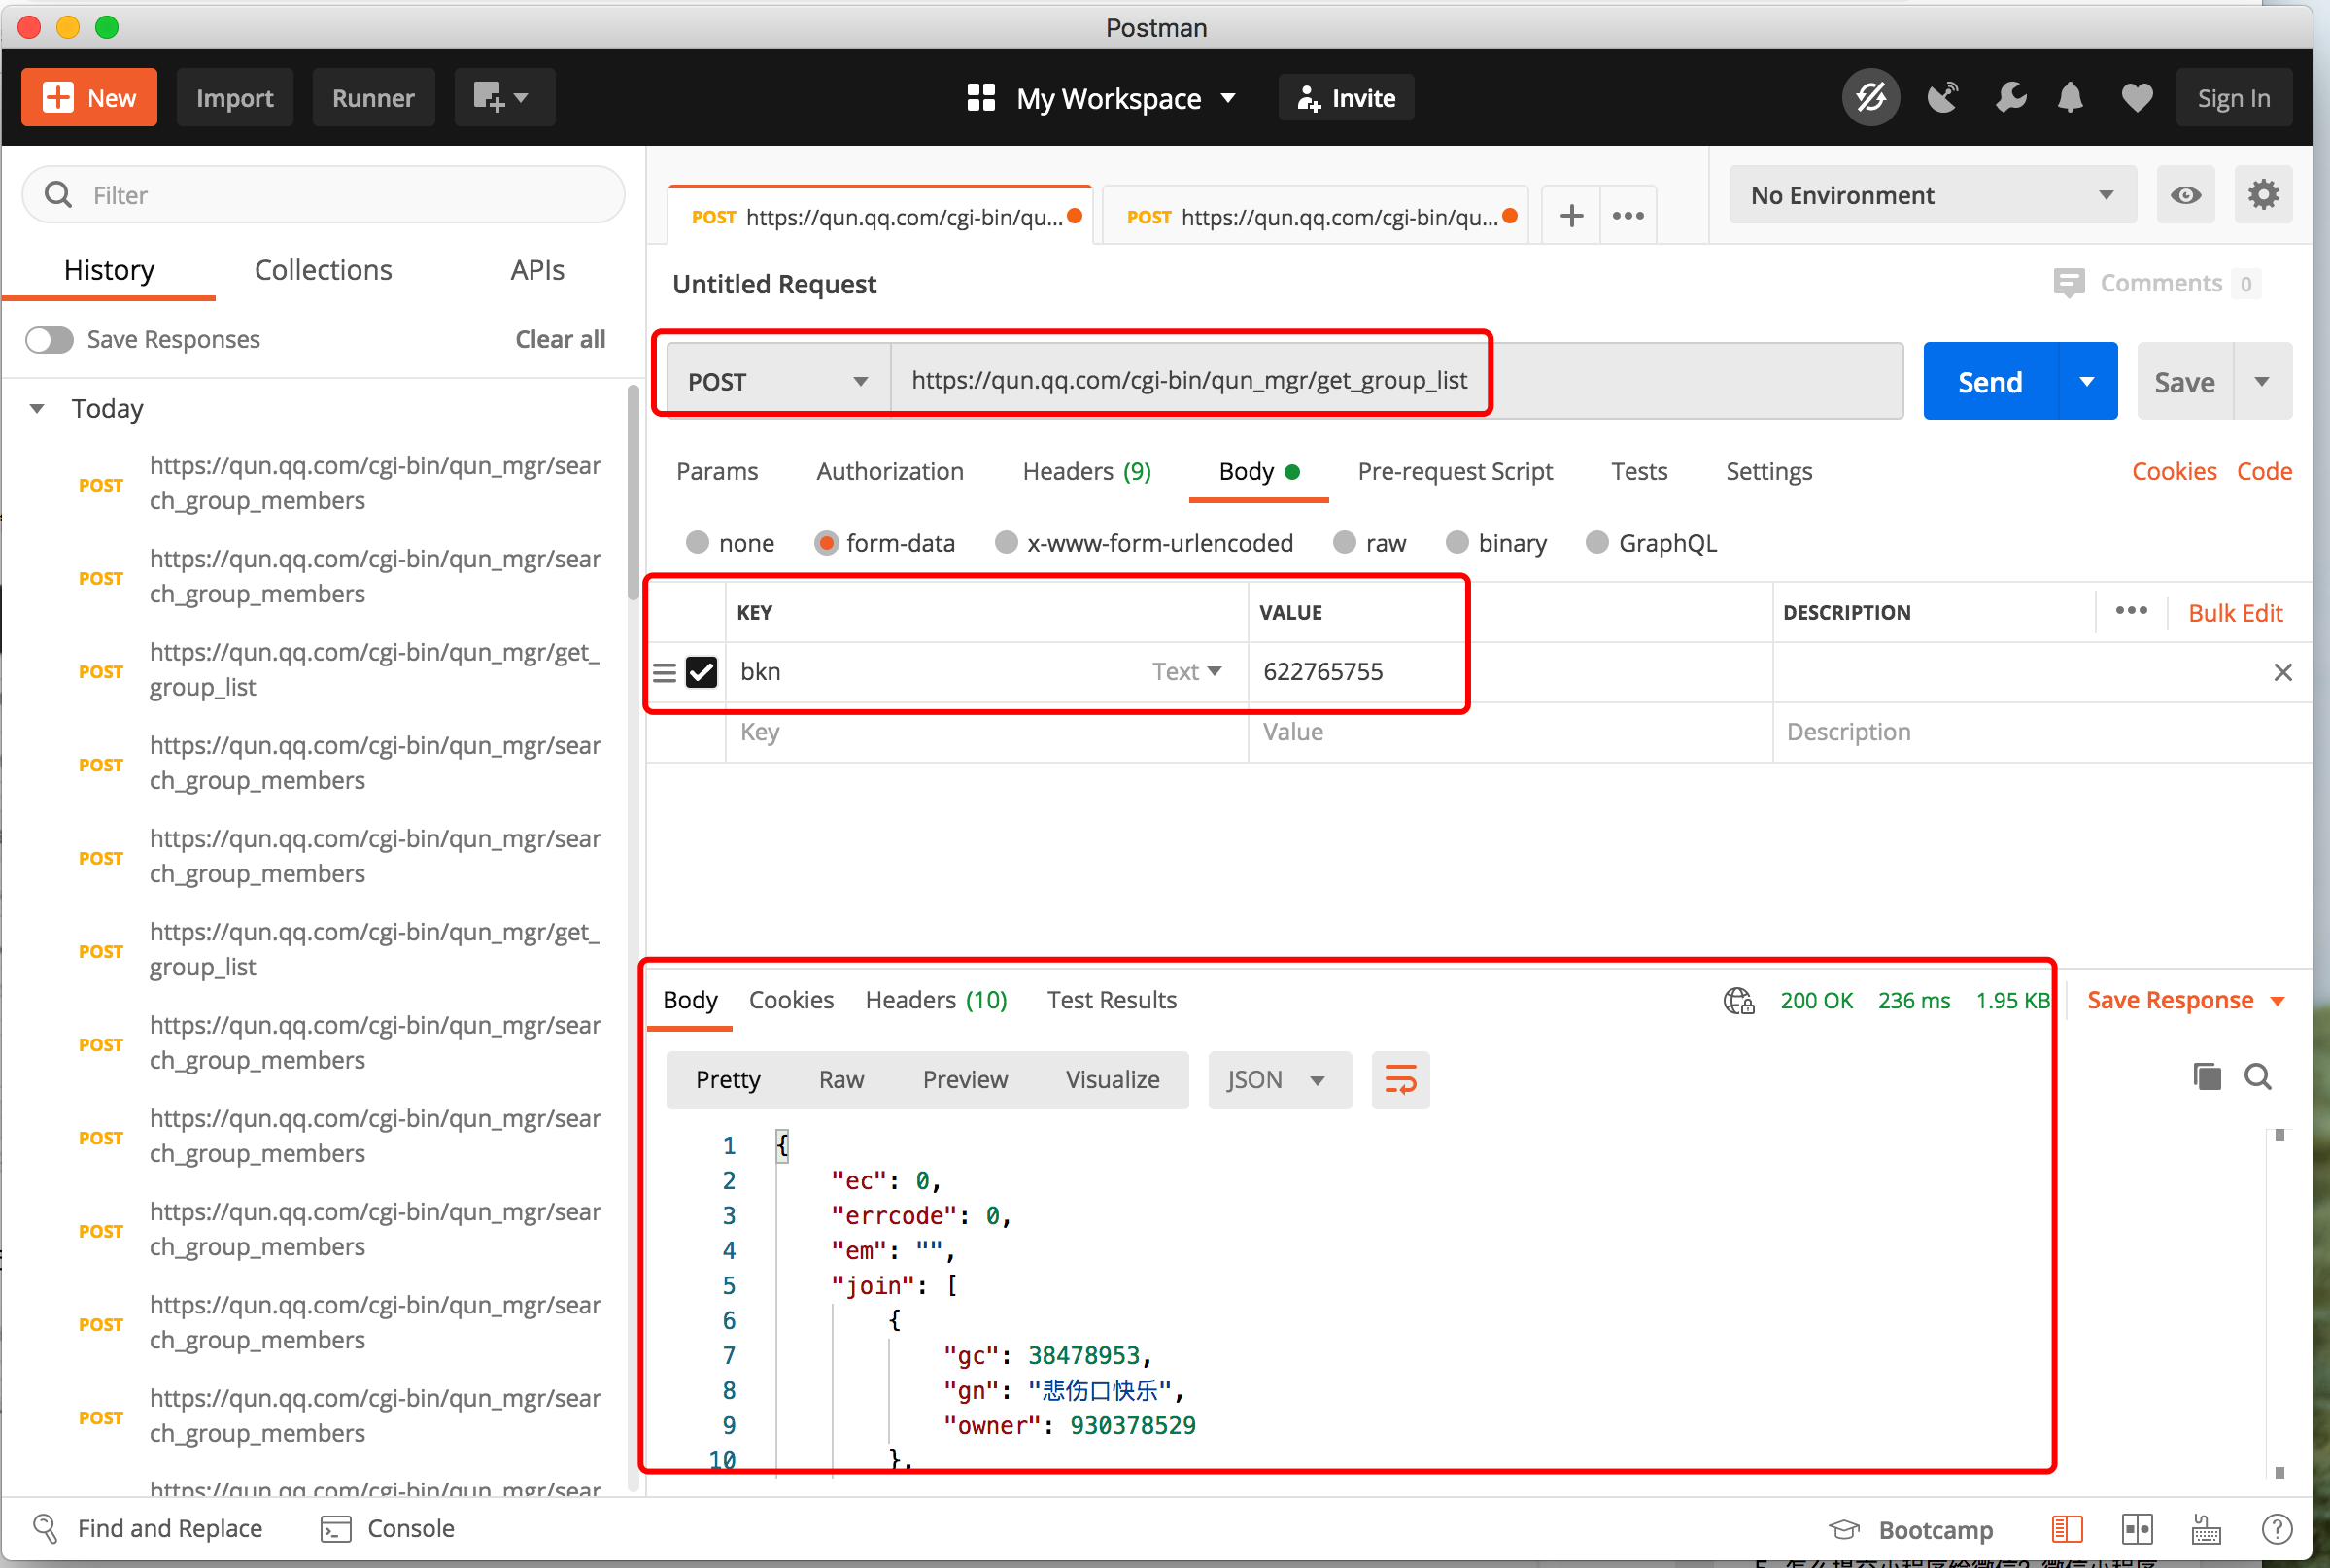Search the response with magnifier icon

coord(2258,1077)
